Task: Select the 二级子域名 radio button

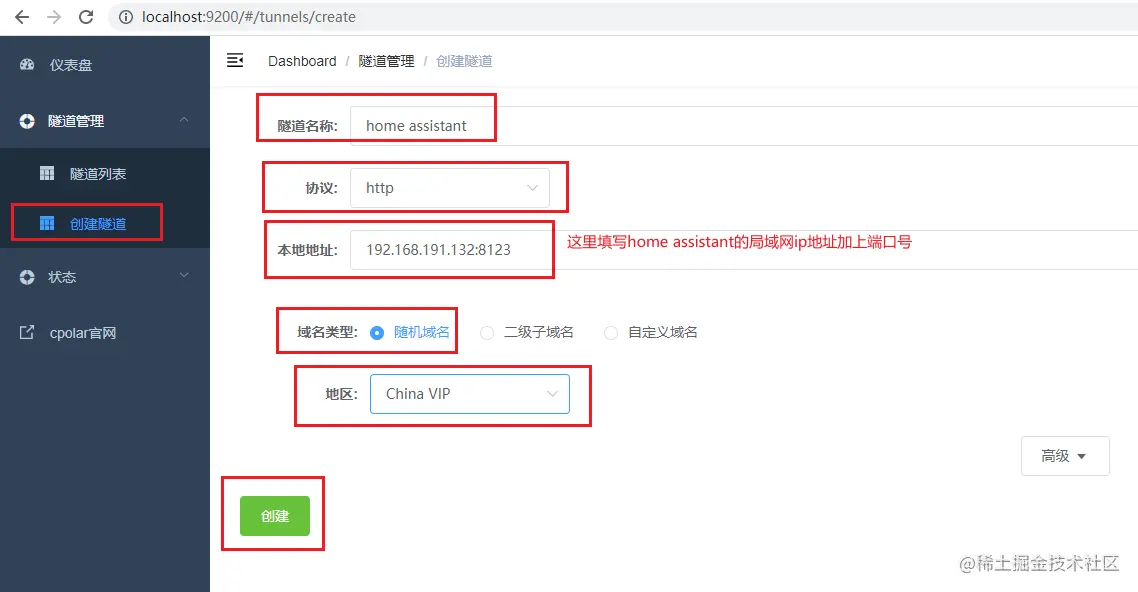Action: point(487,332)
